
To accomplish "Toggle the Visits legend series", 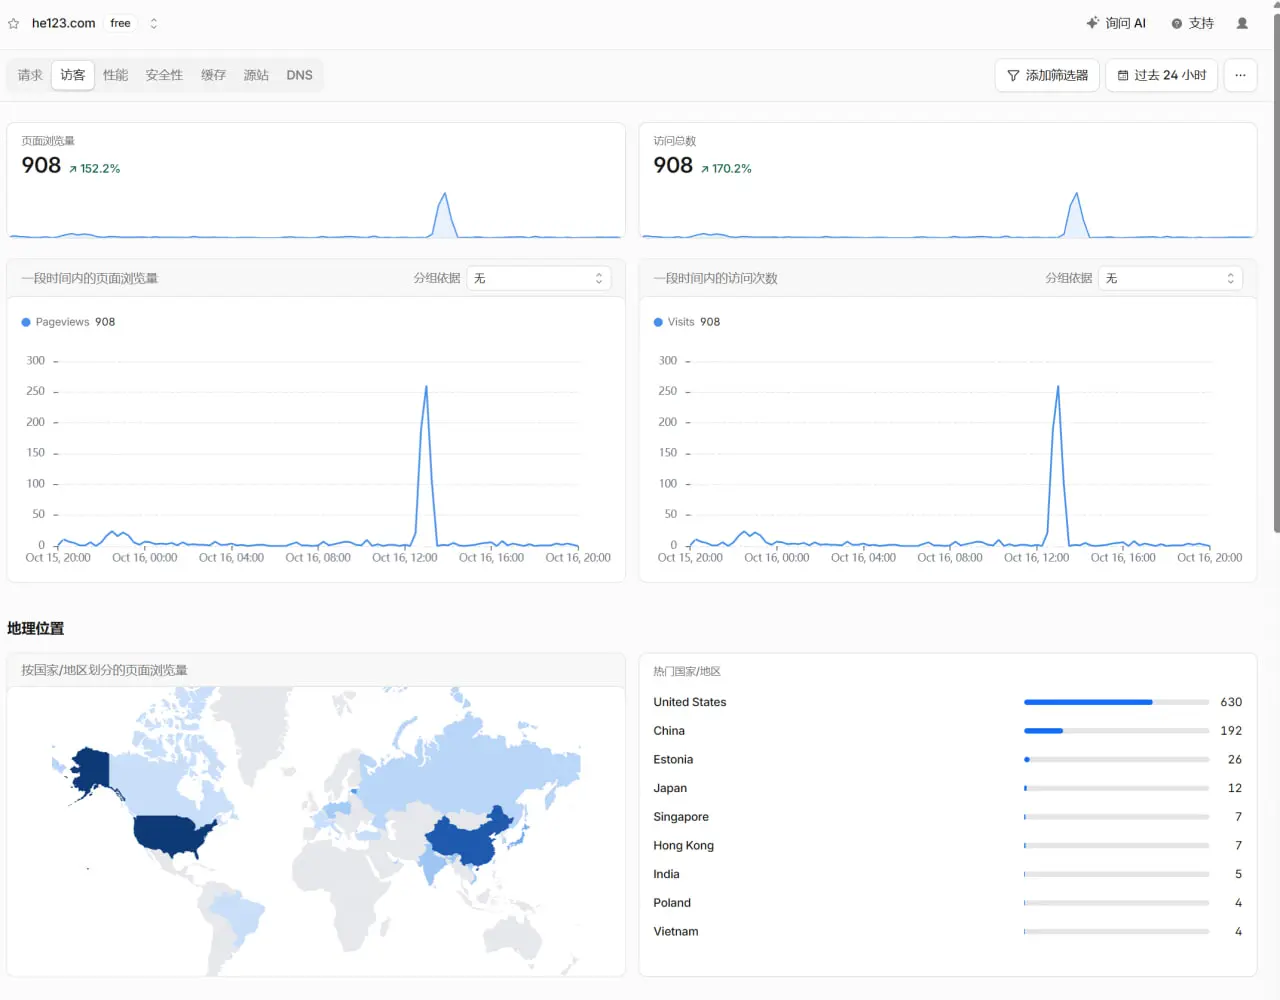I will click(x=687, y=322).
